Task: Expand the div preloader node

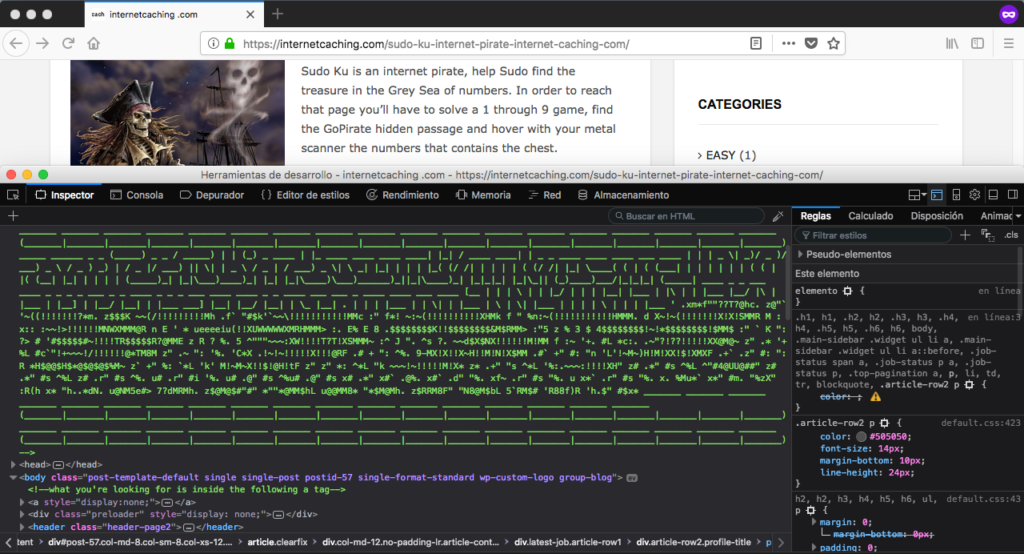Action: [x=22, y=514]
